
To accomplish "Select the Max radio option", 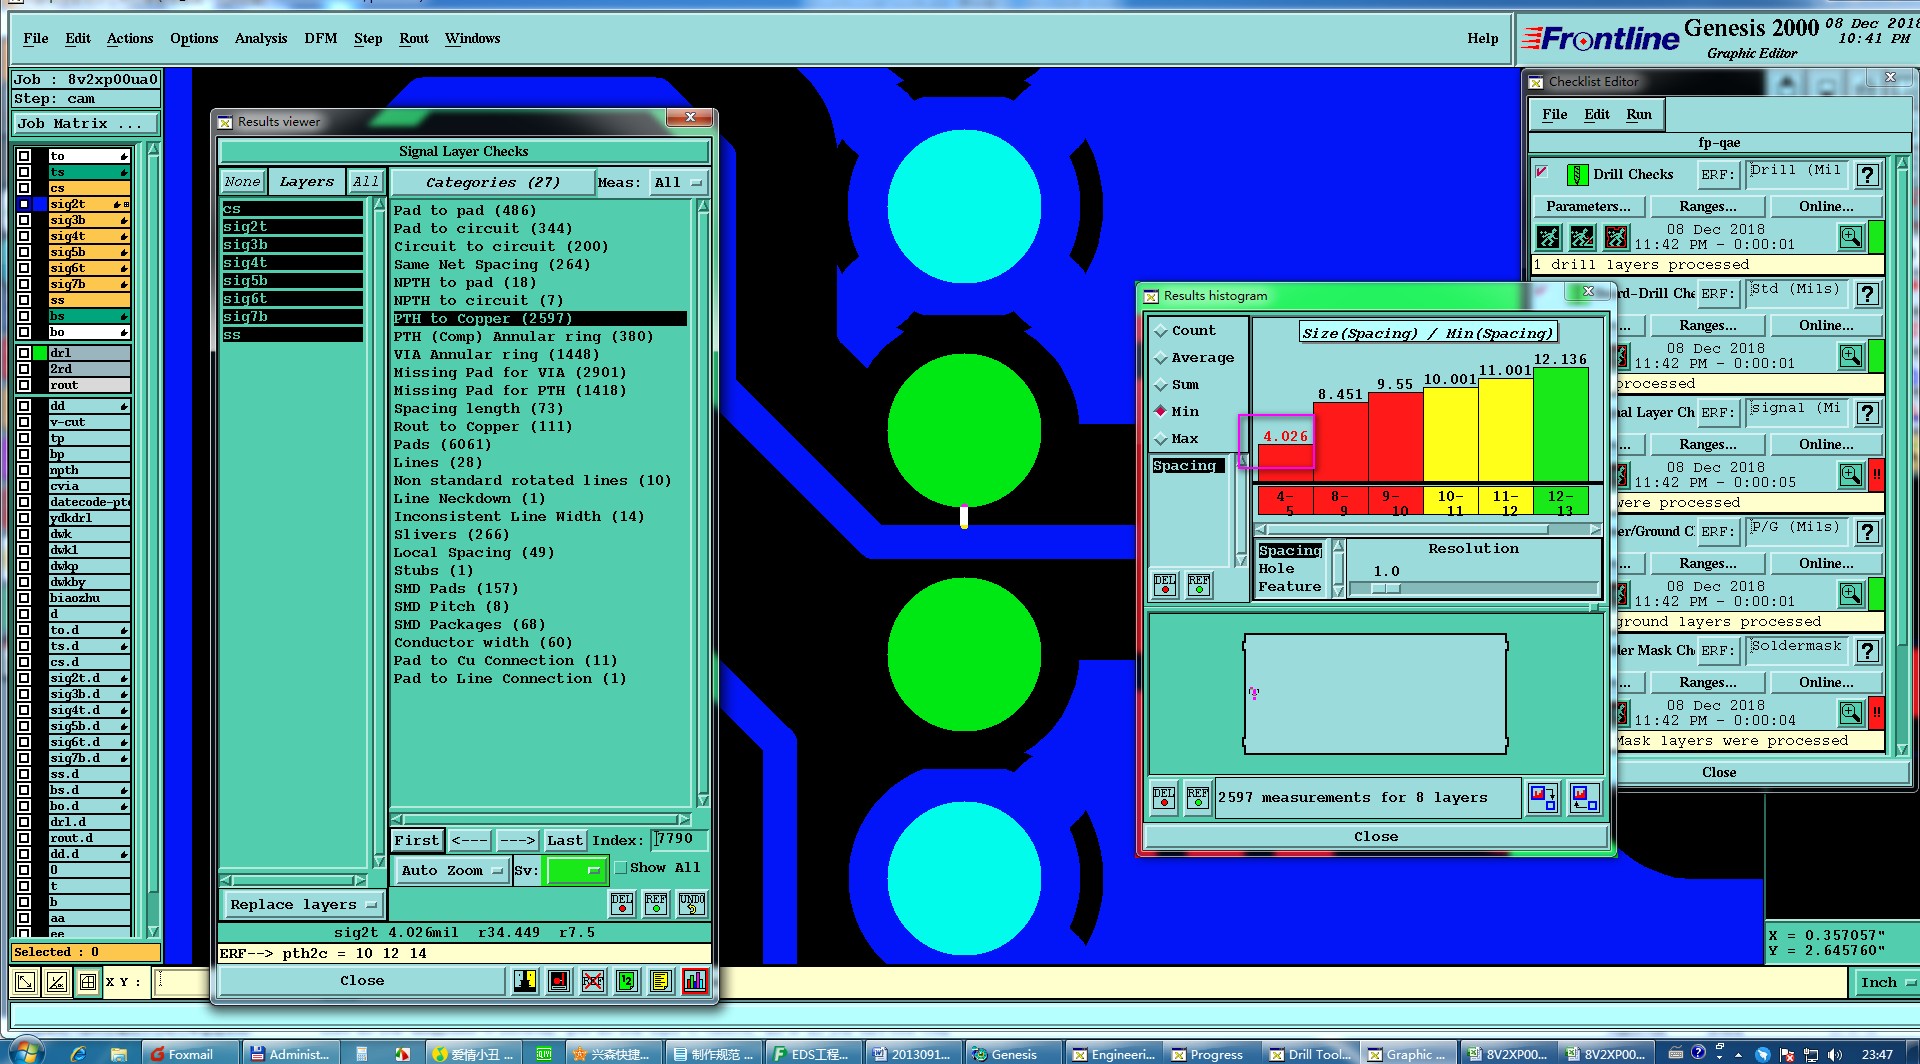I will 1161,439.
